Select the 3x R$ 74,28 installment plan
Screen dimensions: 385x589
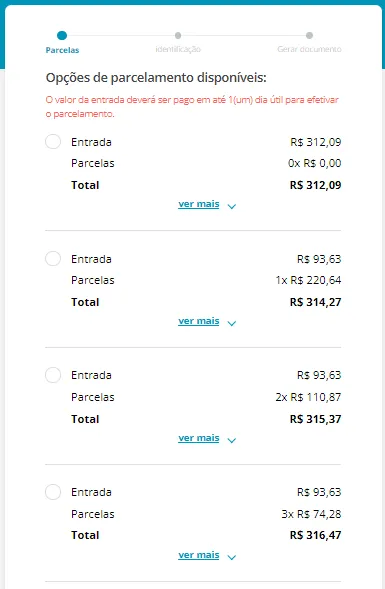click(x=53, y=492)
